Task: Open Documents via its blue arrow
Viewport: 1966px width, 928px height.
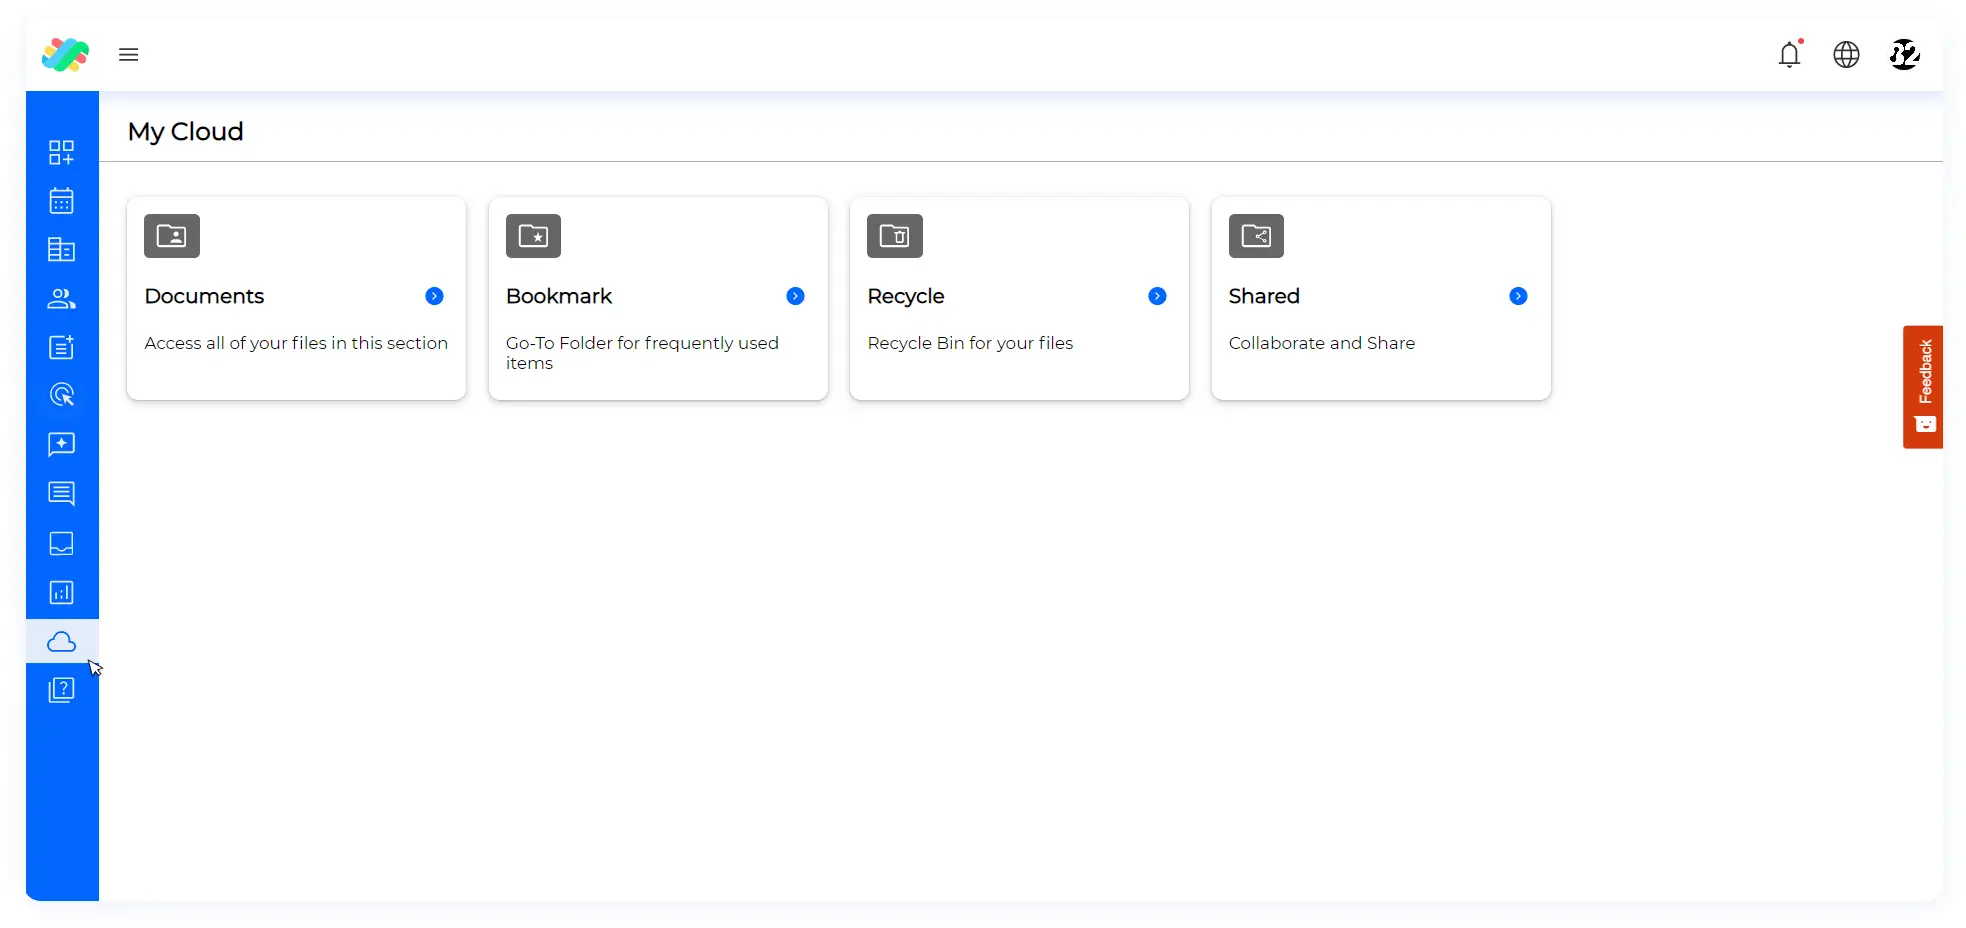Action: click(x=434, y=296)
